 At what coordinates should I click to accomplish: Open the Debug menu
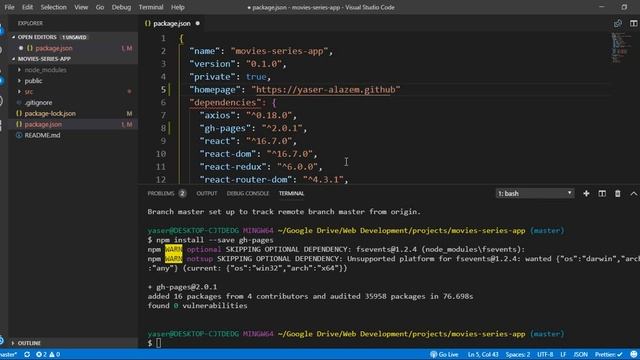click(121, 7)
